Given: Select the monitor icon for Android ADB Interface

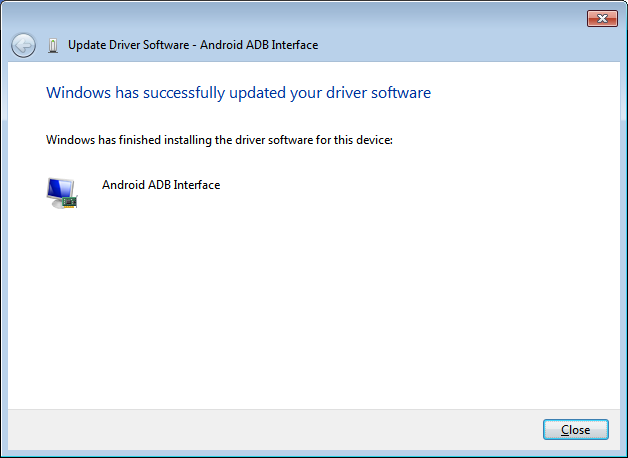Looking at the screenshot, I should 61,192.
